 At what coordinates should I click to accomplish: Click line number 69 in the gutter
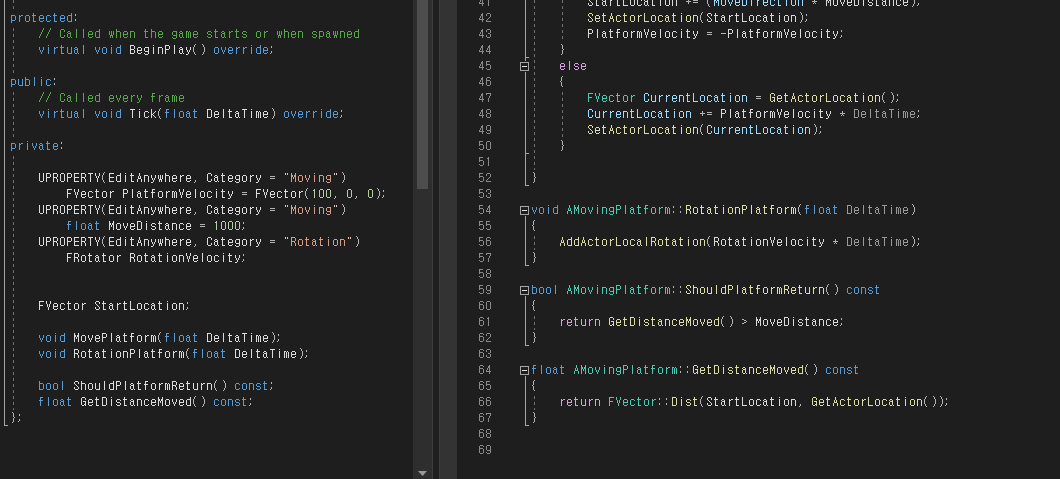coord(485,450)
